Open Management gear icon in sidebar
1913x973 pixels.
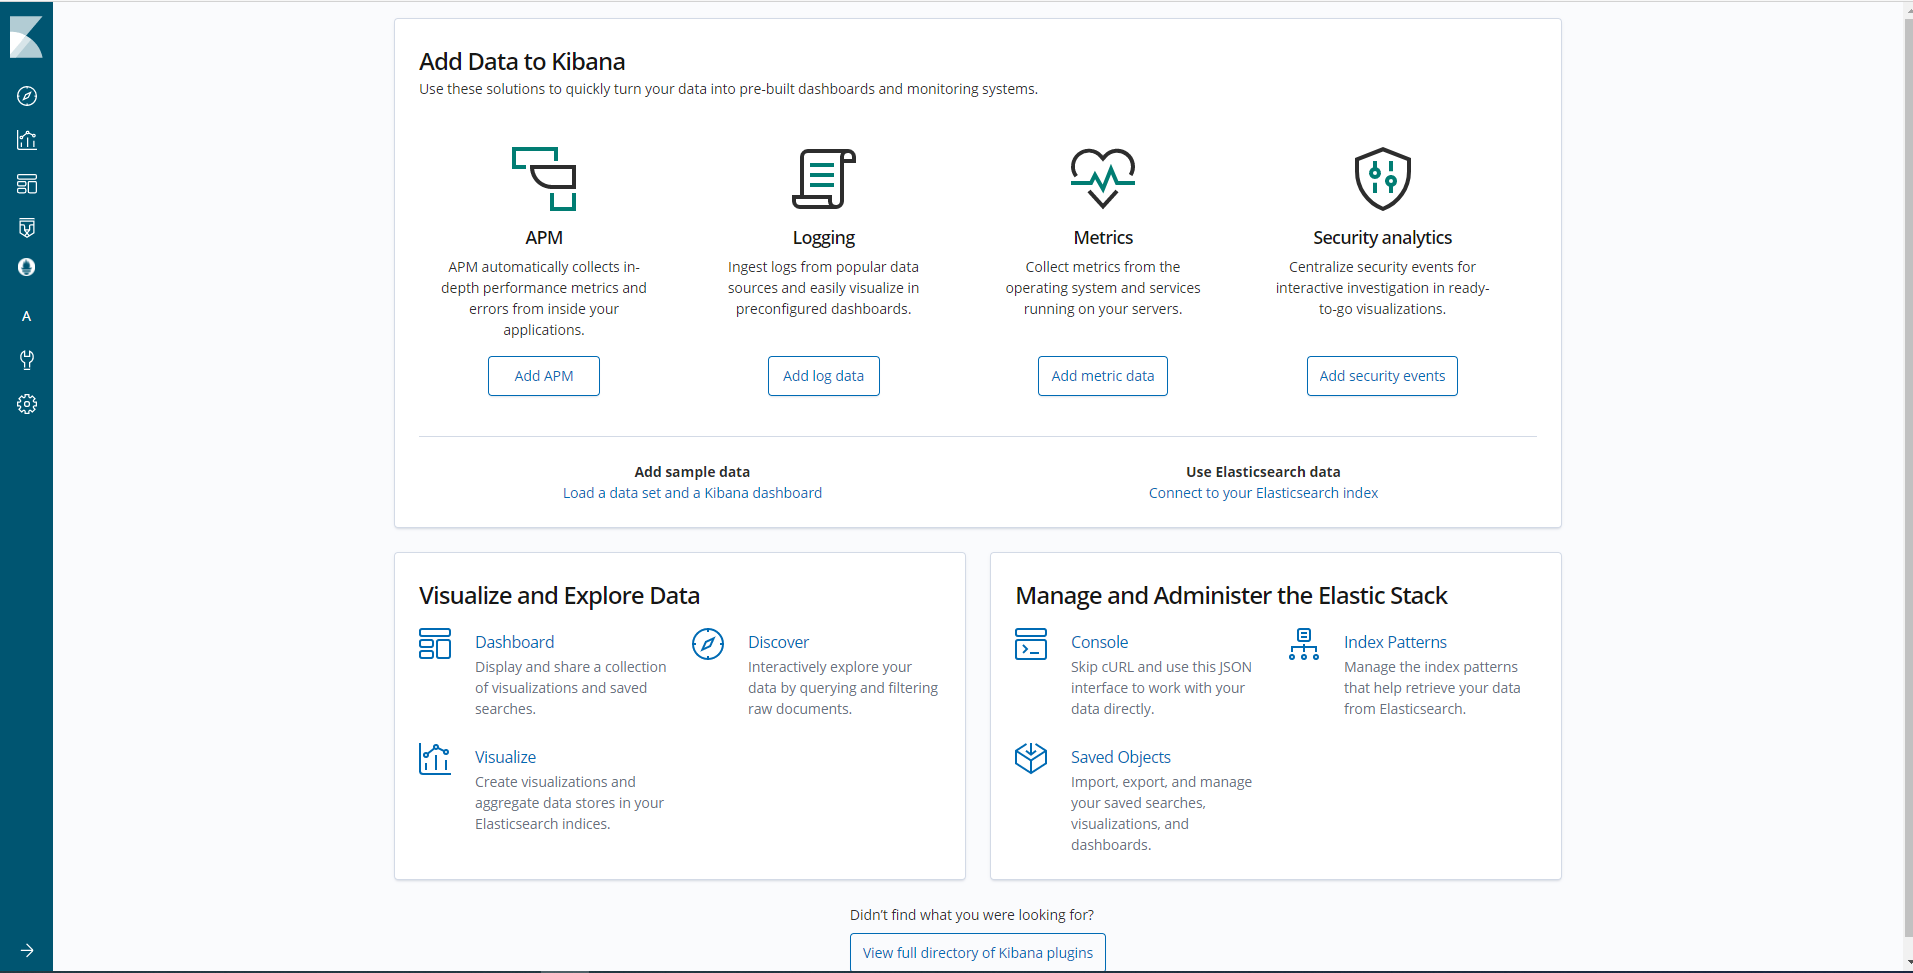27,404
